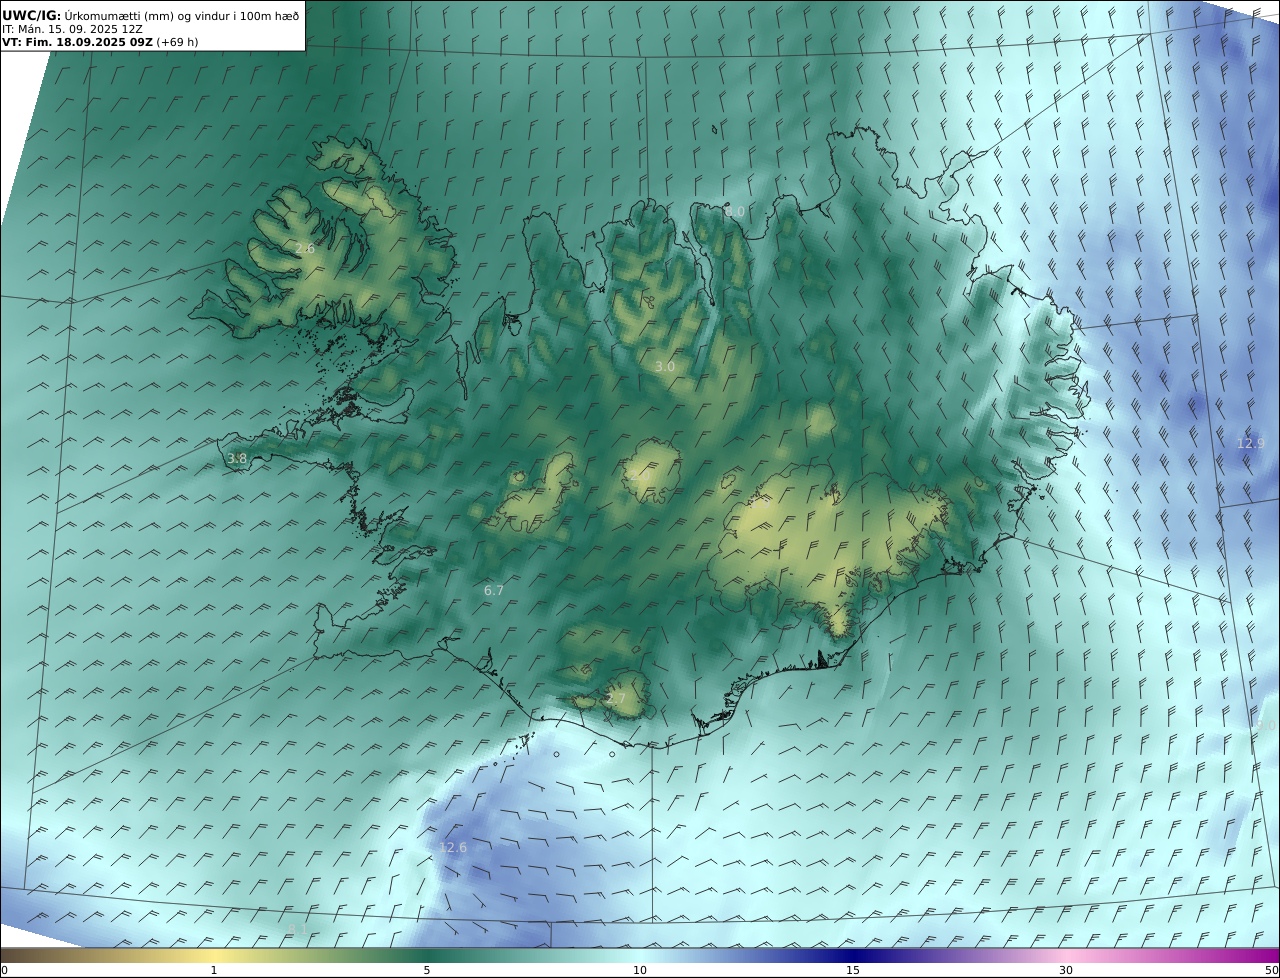Viewport: 1280px width, 978px height.
Task: Click the 8.1 value at the bottom left
Action: tap(298, 930)
